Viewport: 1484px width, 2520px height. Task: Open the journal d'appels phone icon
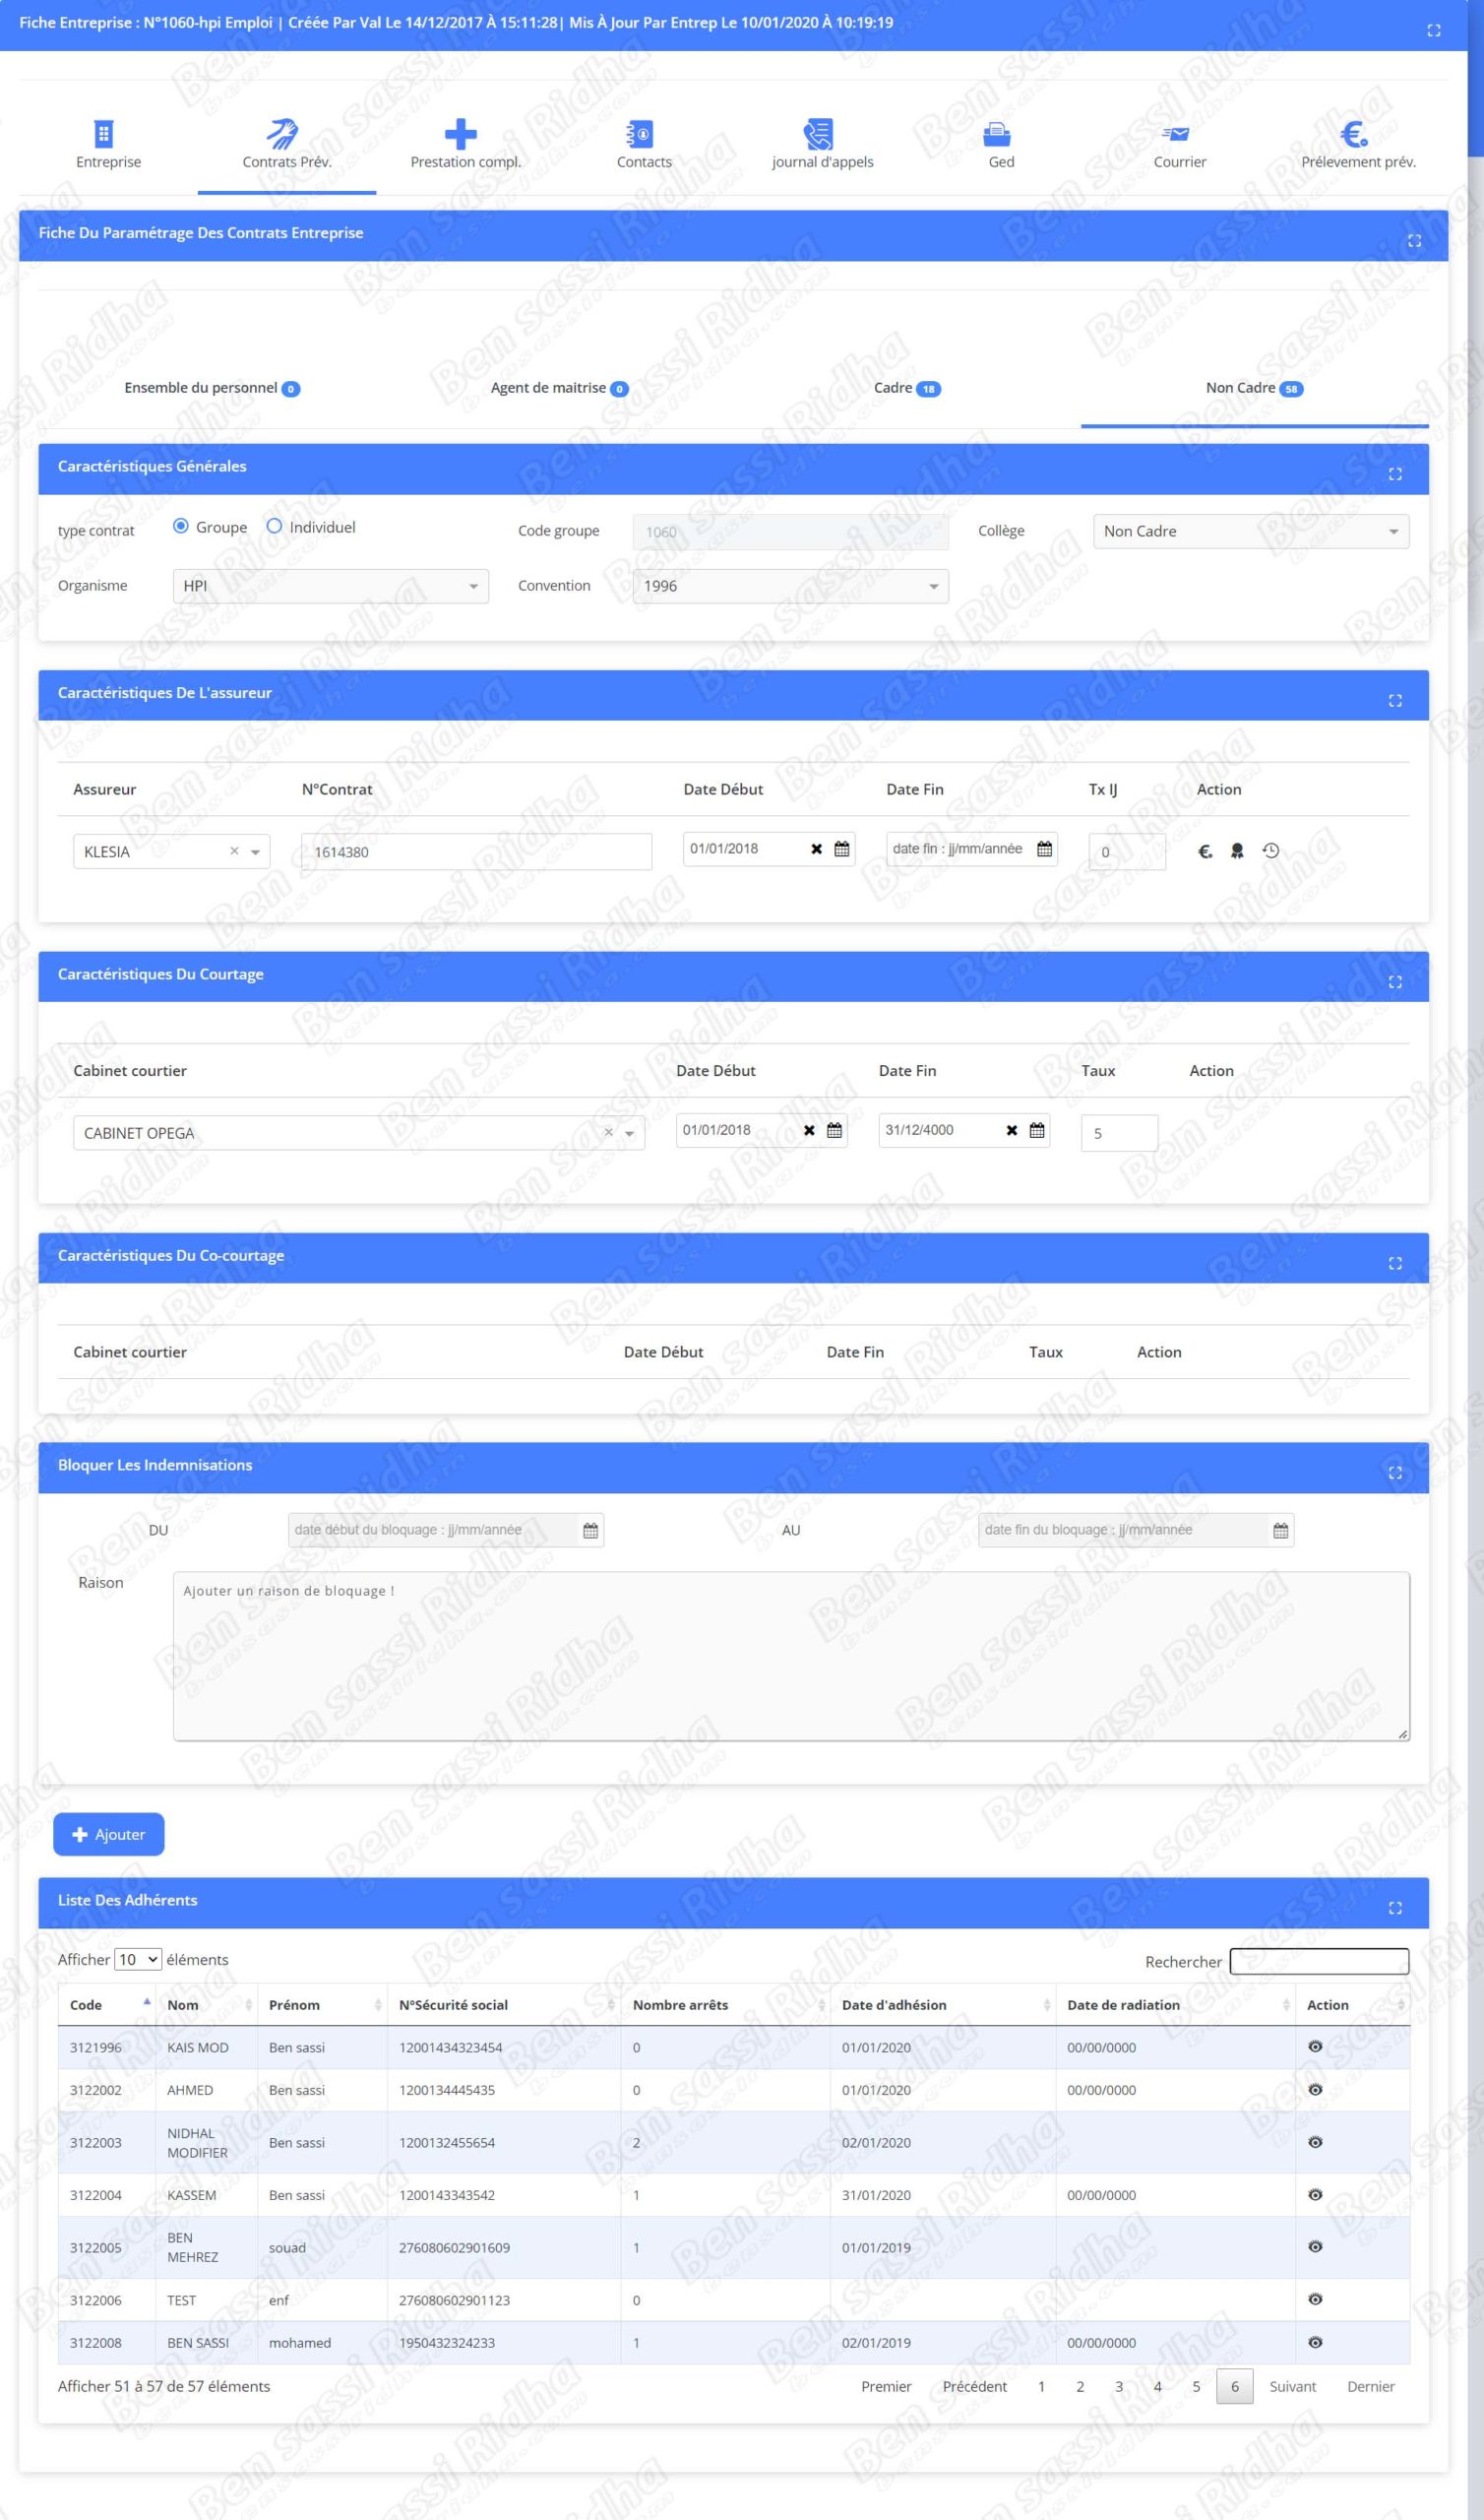pyautogui.click(x=820, y=134)
